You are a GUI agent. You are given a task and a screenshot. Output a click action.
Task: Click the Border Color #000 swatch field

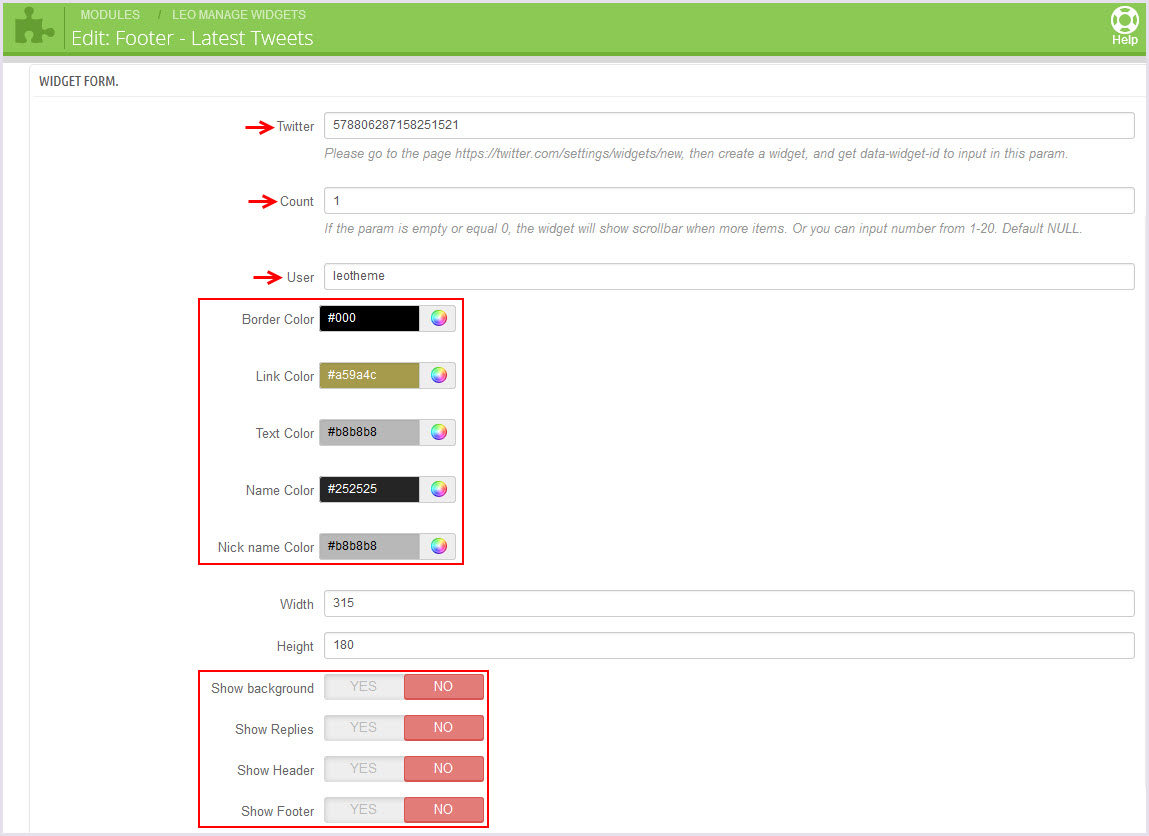click(x=369, y=319)
